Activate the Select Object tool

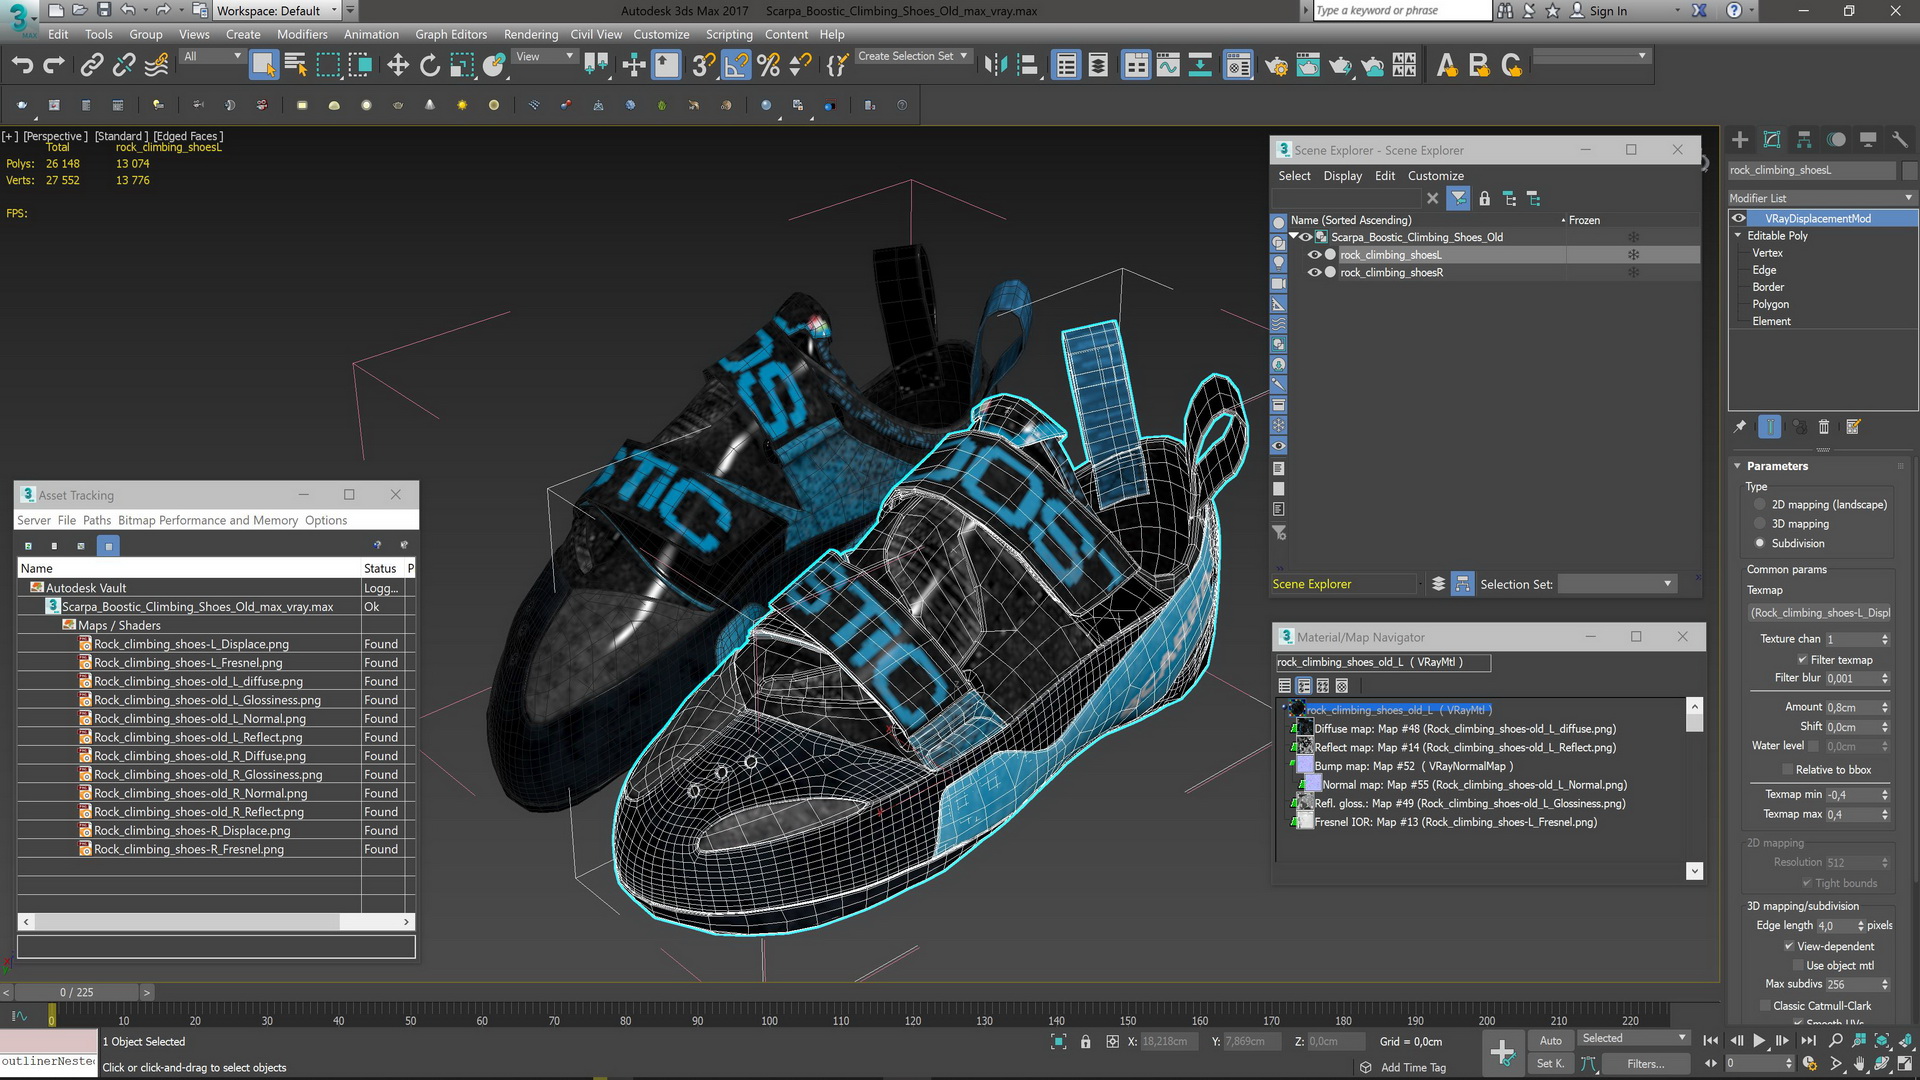264,66
